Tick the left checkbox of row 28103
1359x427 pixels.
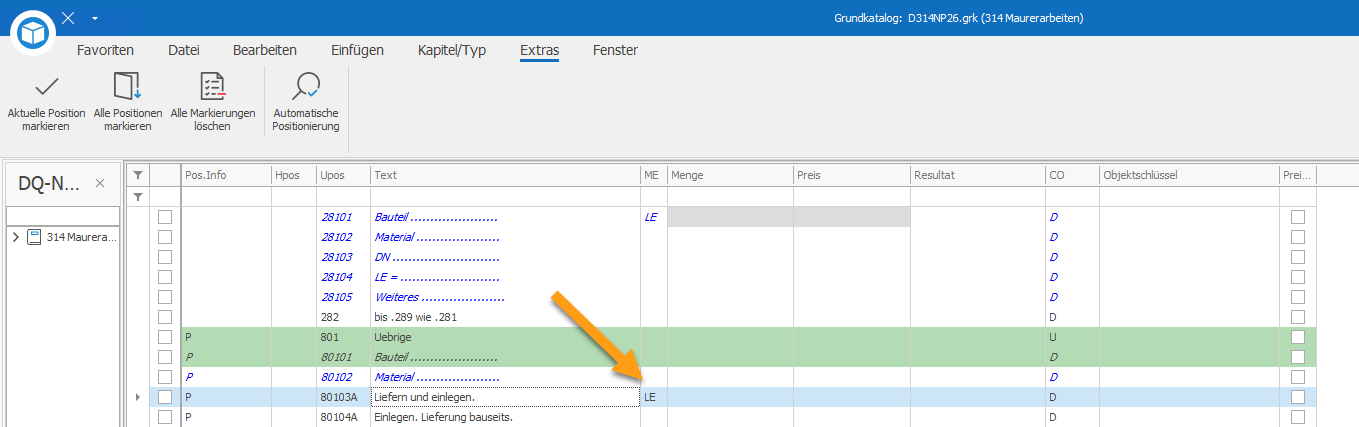(165, 257)
